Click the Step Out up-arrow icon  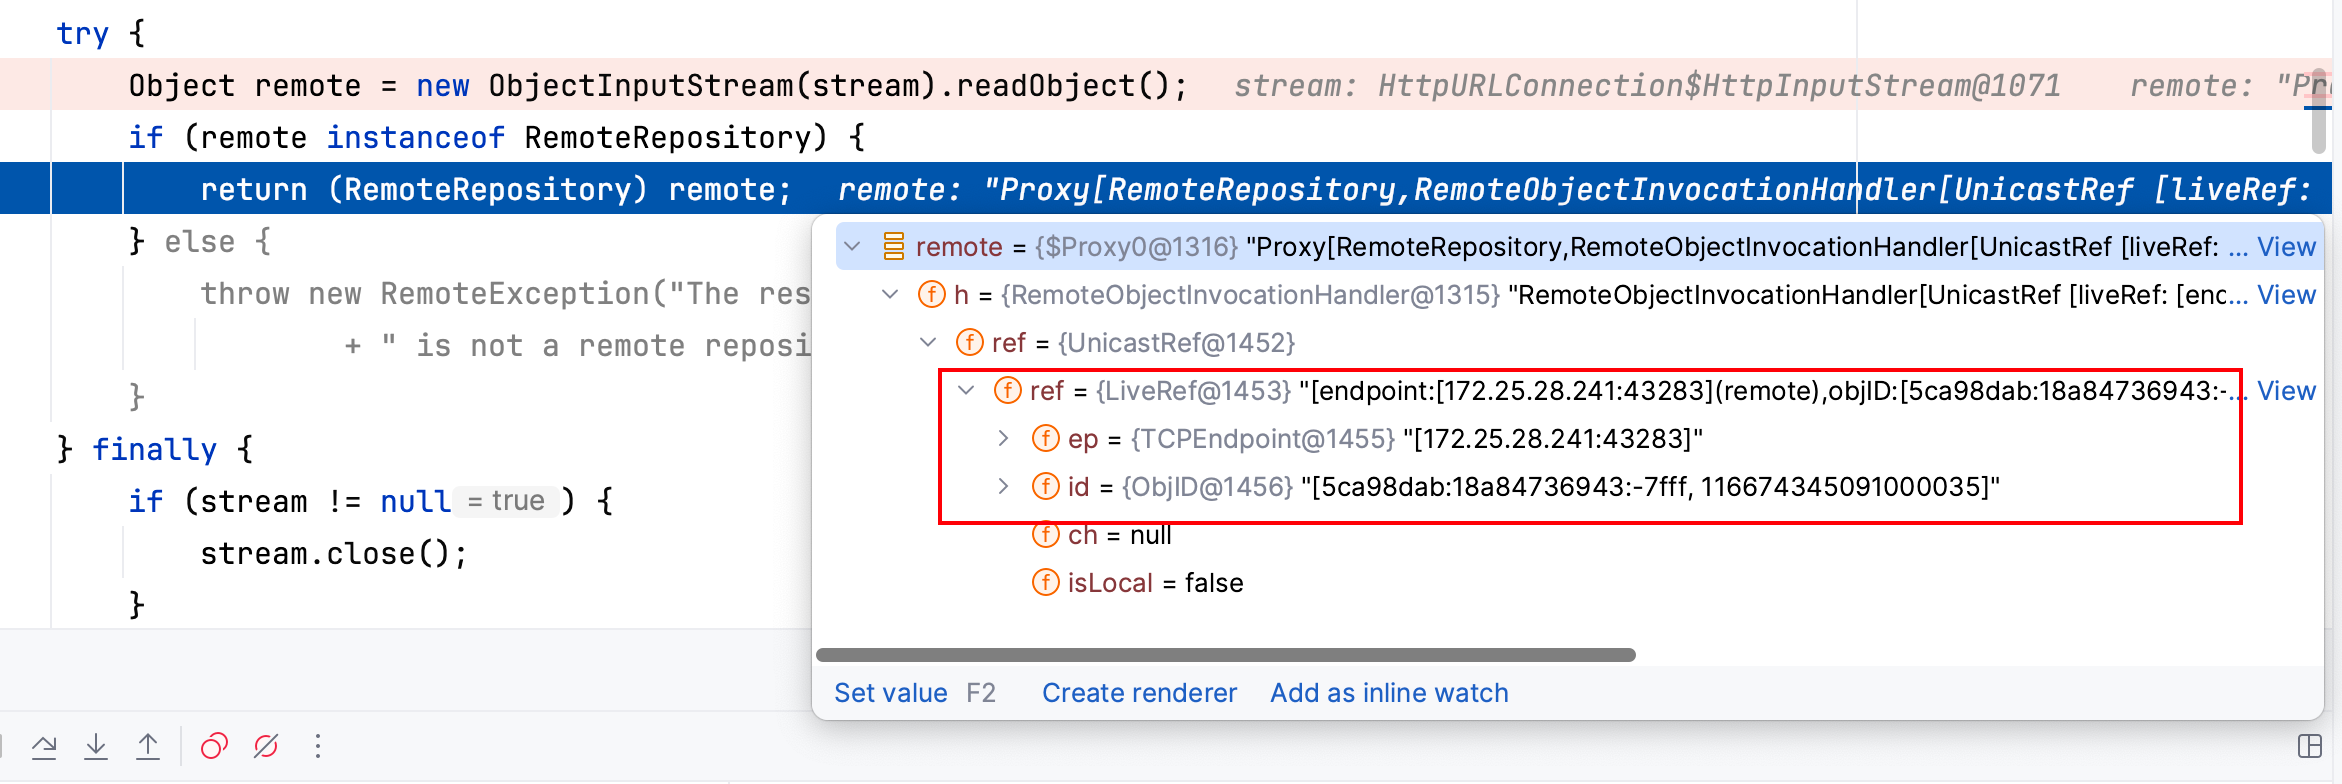pyautogui.click(x=148, y=746)
